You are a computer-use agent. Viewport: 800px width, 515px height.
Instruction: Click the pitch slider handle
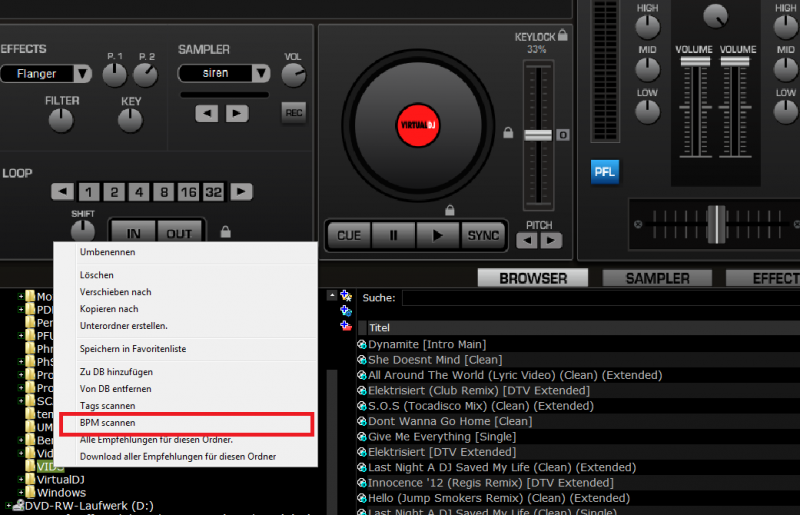coord(538,135)
